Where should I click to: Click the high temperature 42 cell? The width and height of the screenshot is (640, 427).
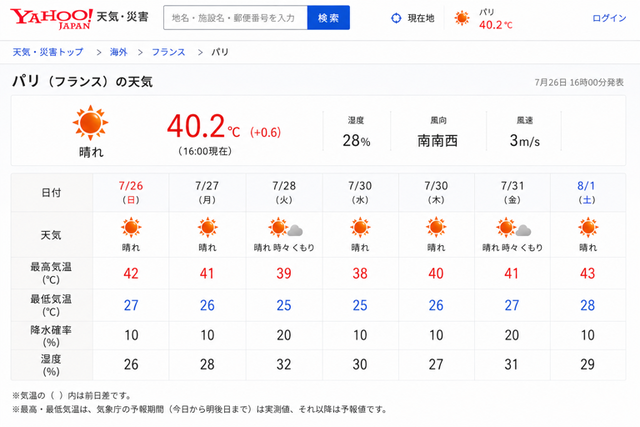(131, 274)
